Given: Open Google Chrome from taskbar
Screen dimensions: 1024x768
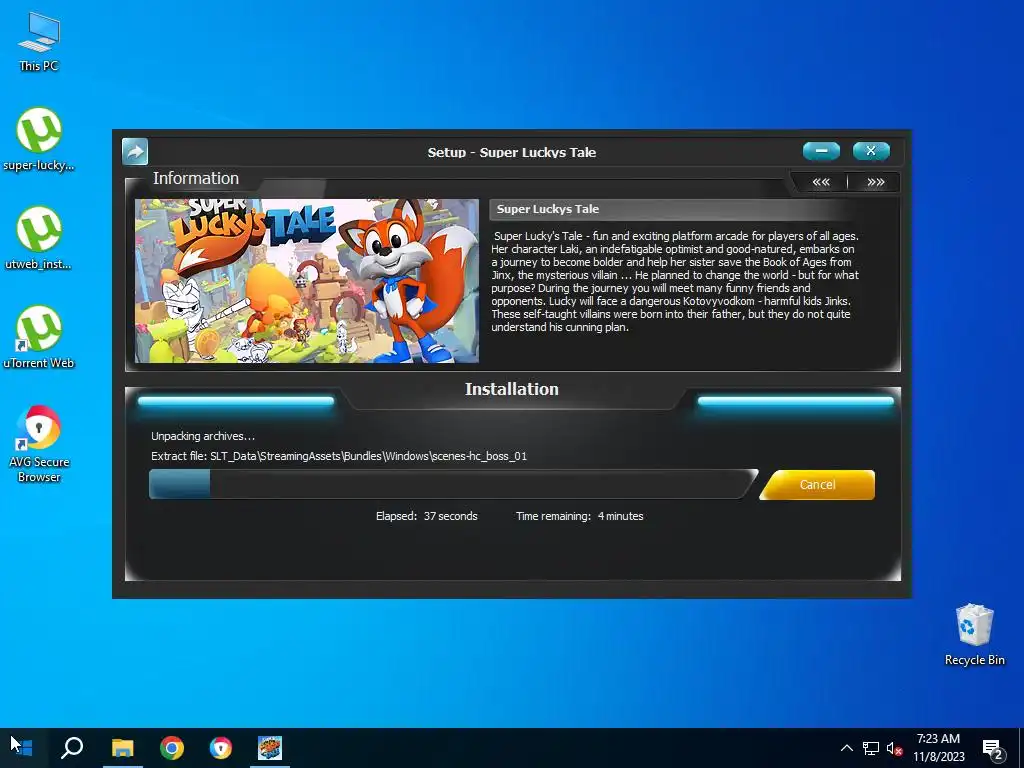Looking at the screenshot, I should point(172,748).
